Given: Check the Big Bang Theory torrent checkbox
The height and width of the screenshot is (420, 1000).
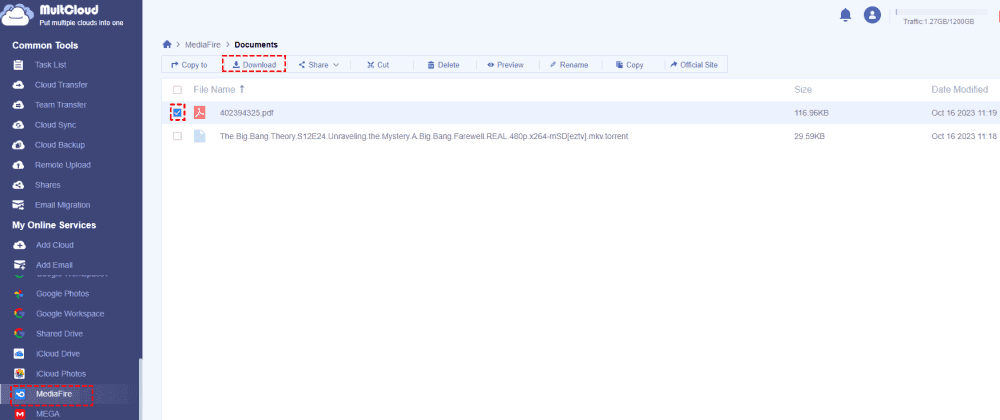Looking at the screenshot, I should [177, 136].
